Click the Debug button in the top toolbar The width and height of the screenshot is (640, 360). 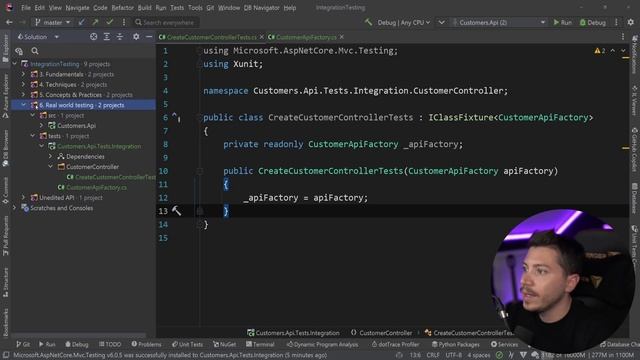(593, 22)
